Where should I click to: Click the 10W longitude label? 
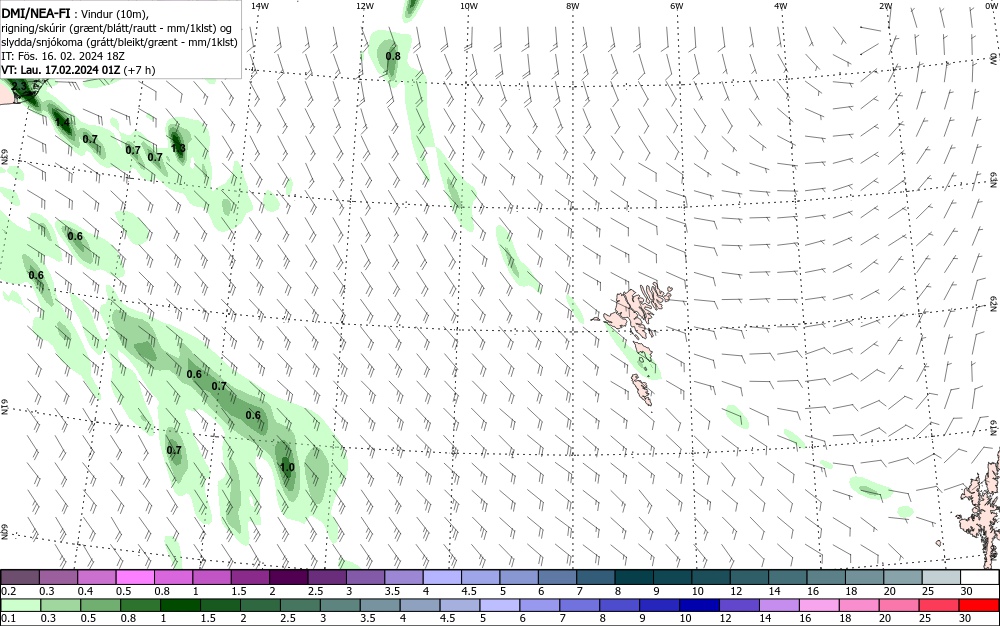[469, 6]
